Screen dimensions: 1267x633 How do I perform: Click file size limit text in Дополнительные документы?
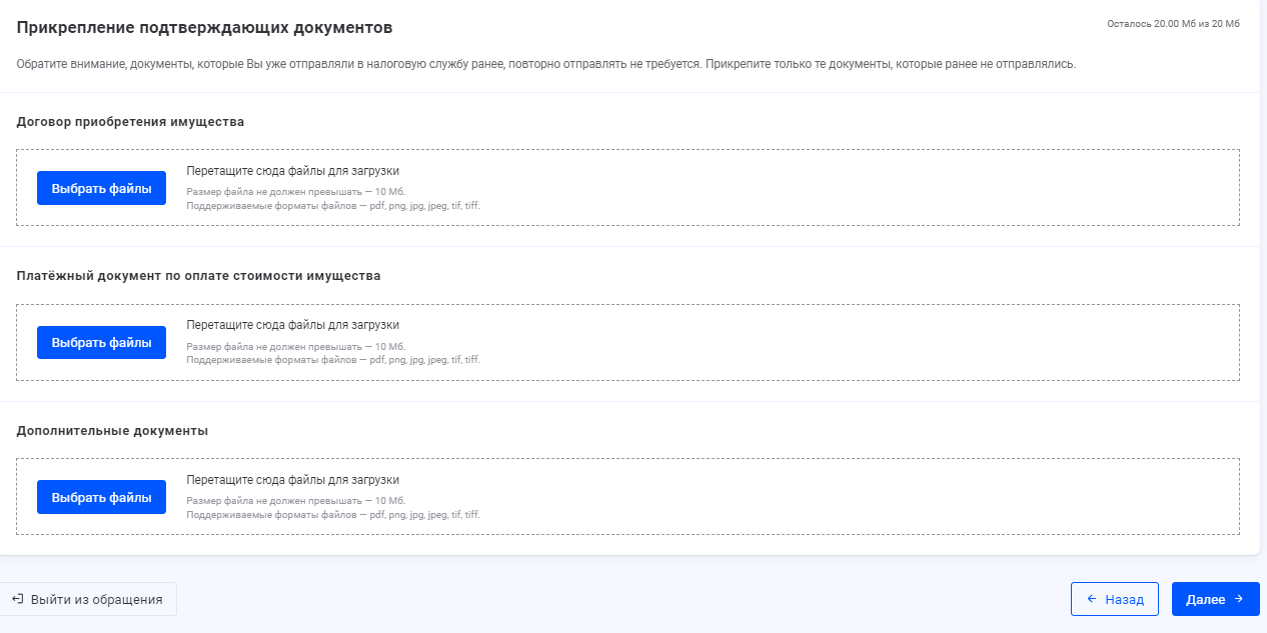(296, 501)
